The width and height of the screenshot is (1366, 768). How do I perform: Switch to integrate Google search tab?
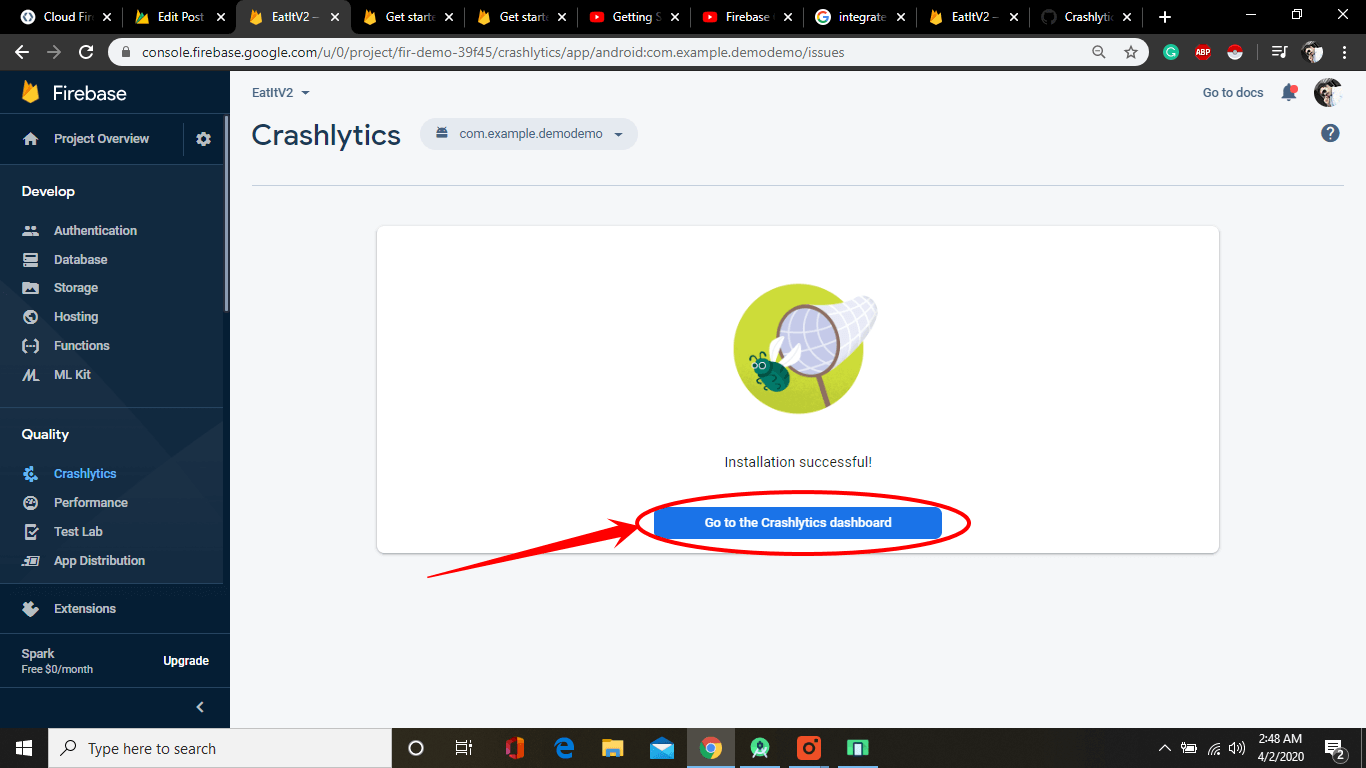click(862, 17)
